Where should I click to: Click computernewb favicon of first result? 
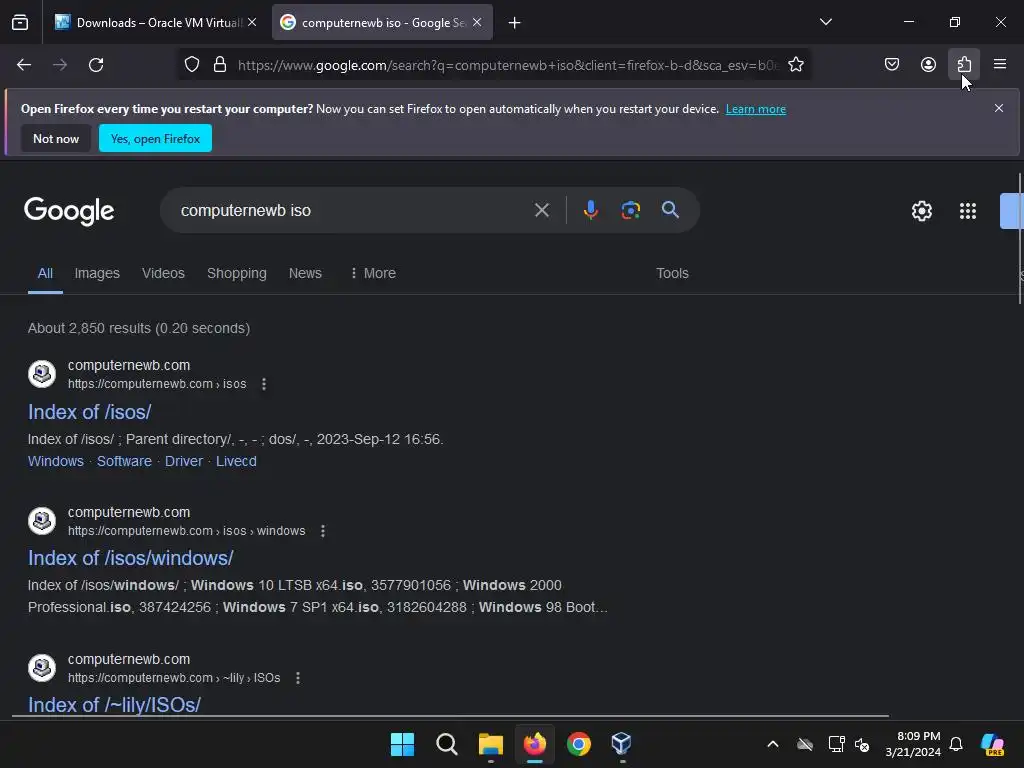42,374
